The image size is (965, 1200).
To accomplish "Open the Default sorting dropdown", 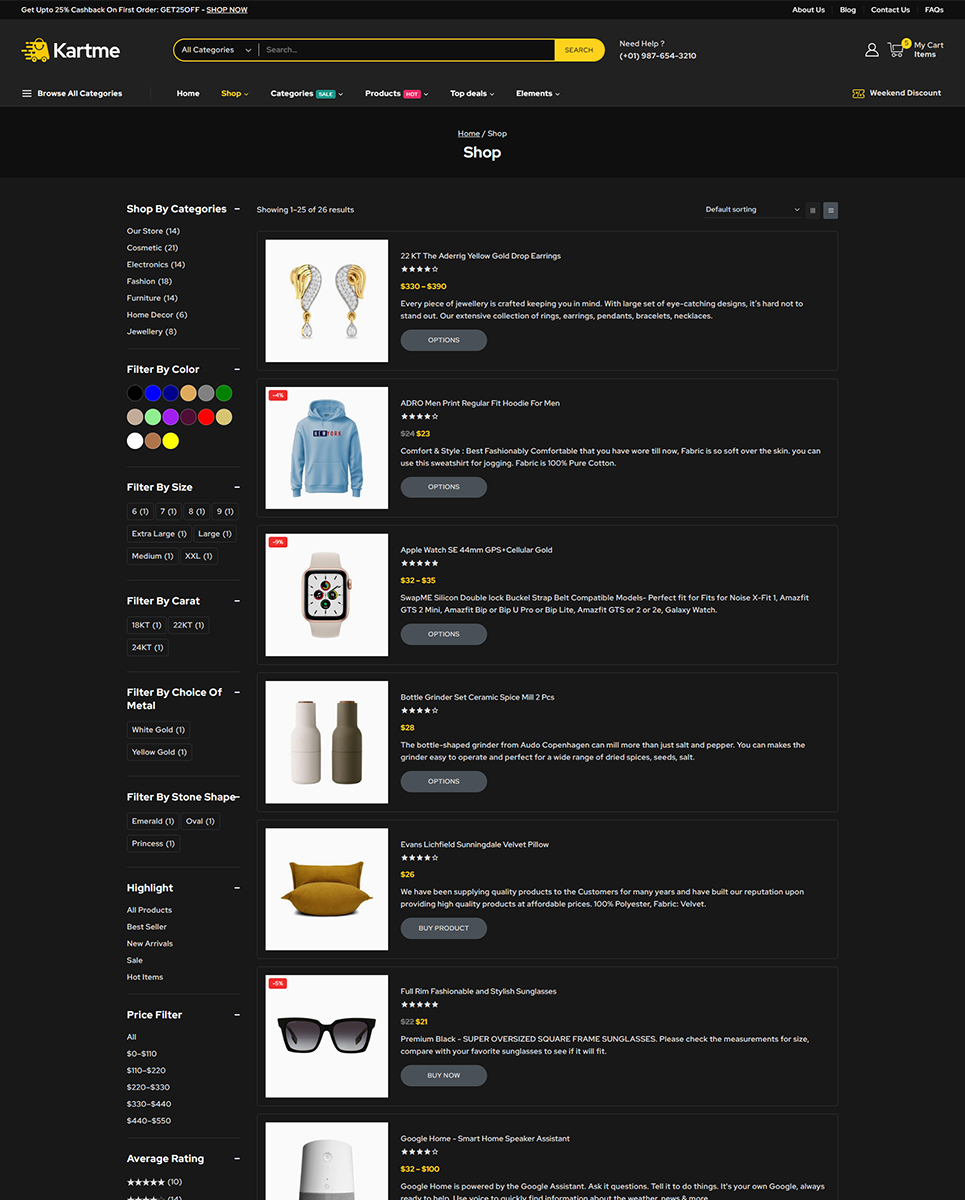I will 752,210.
